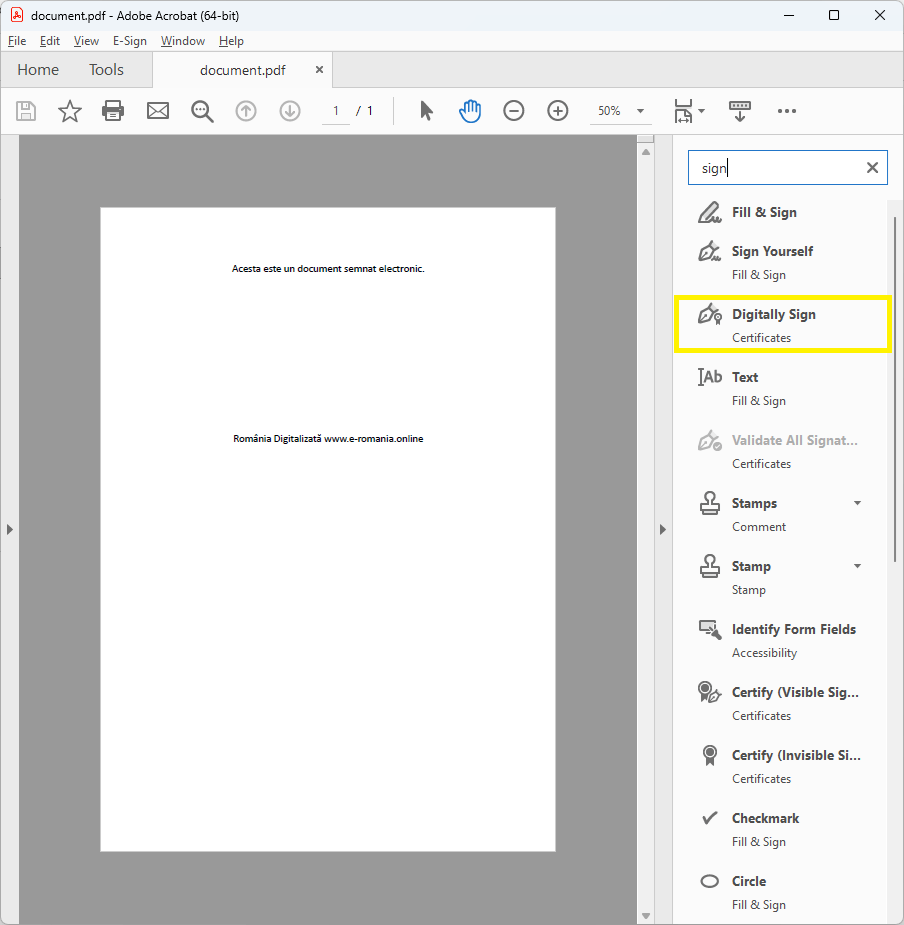Open the find text magnifier tool

(202, 111)
